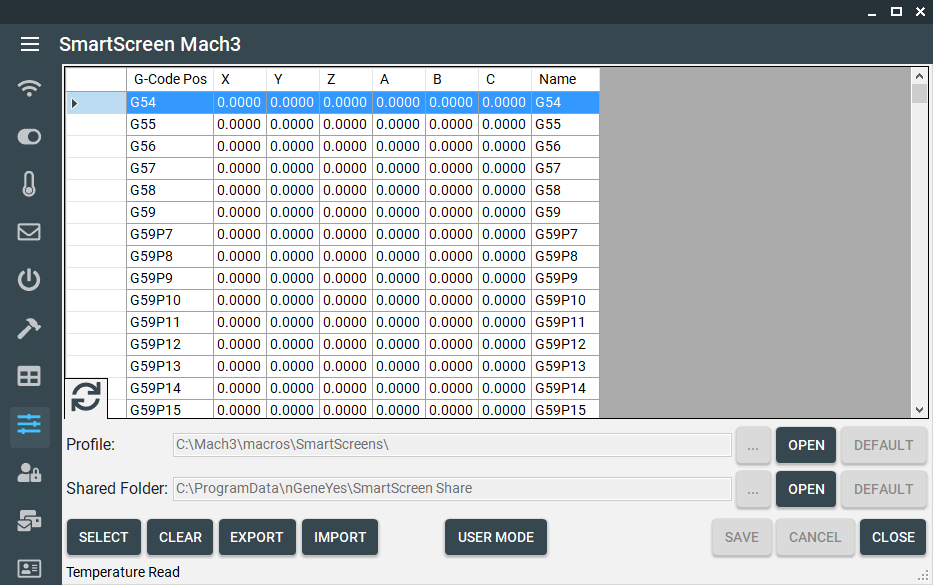Click the power sidebar icon
The width and height of the screenshot is (933, 585).
click(x=30, y=280)
